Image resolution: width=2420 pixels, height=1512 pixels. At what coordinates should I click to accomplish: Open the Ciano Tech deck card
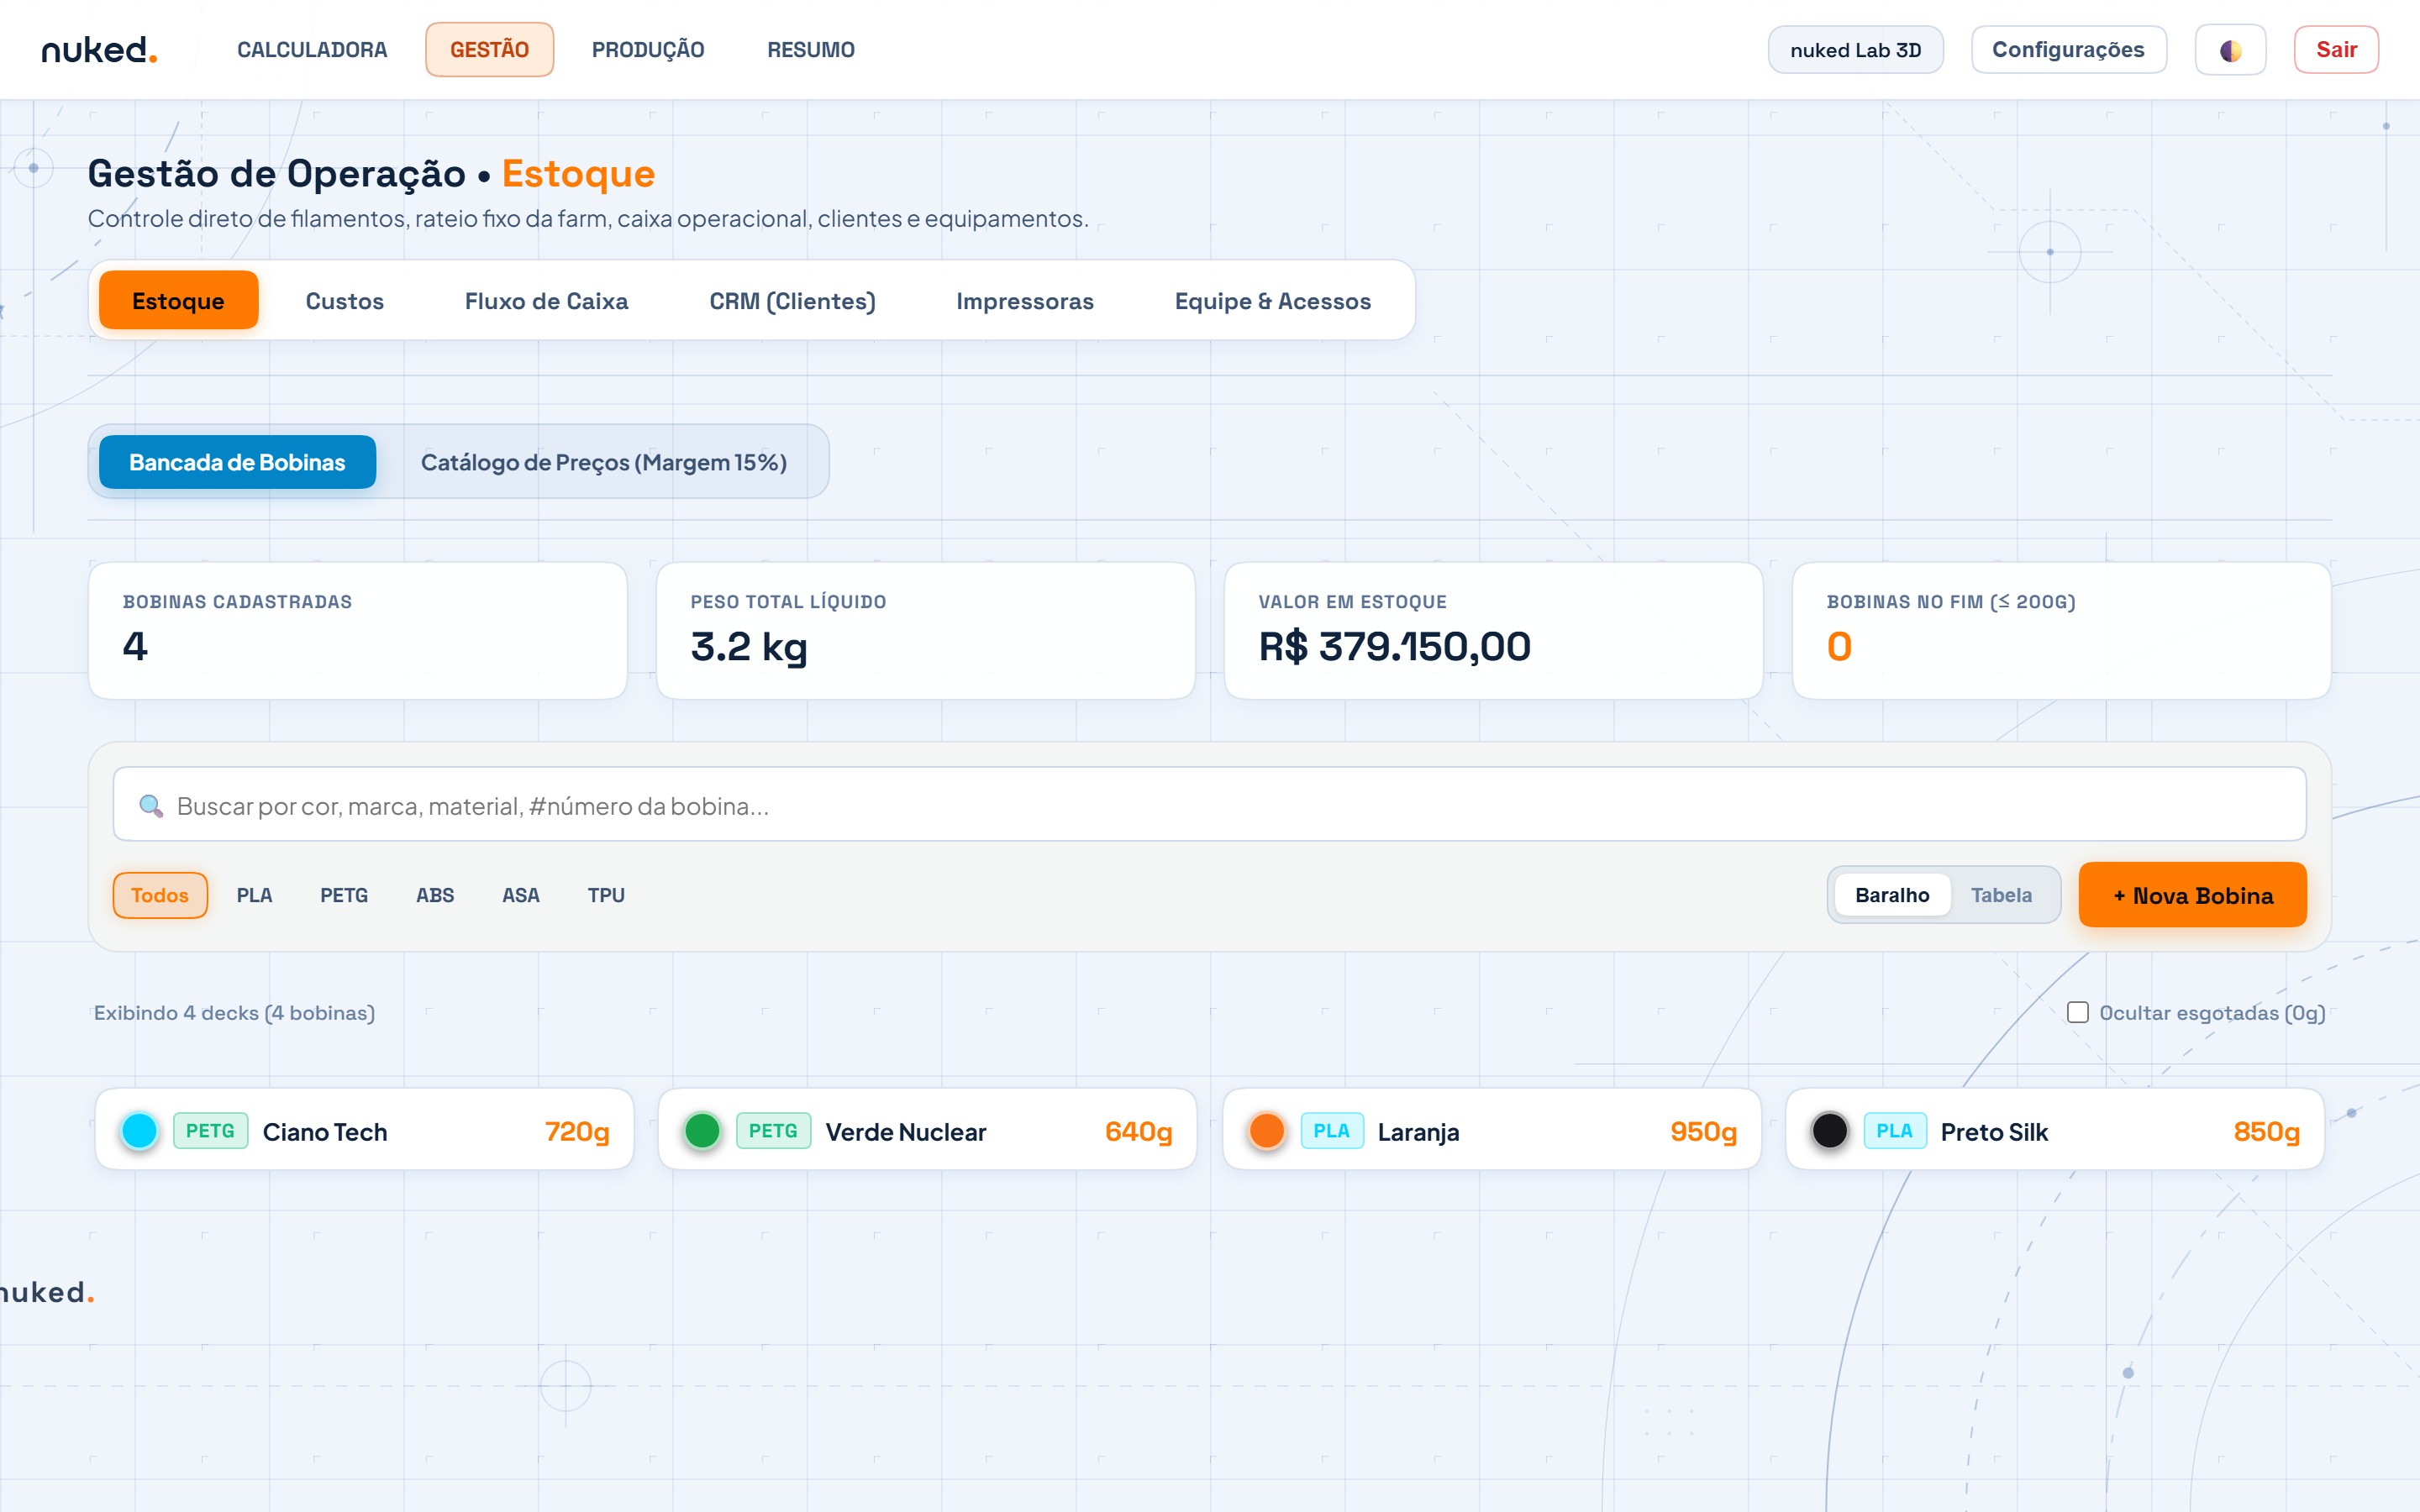tap(364, 1130)
